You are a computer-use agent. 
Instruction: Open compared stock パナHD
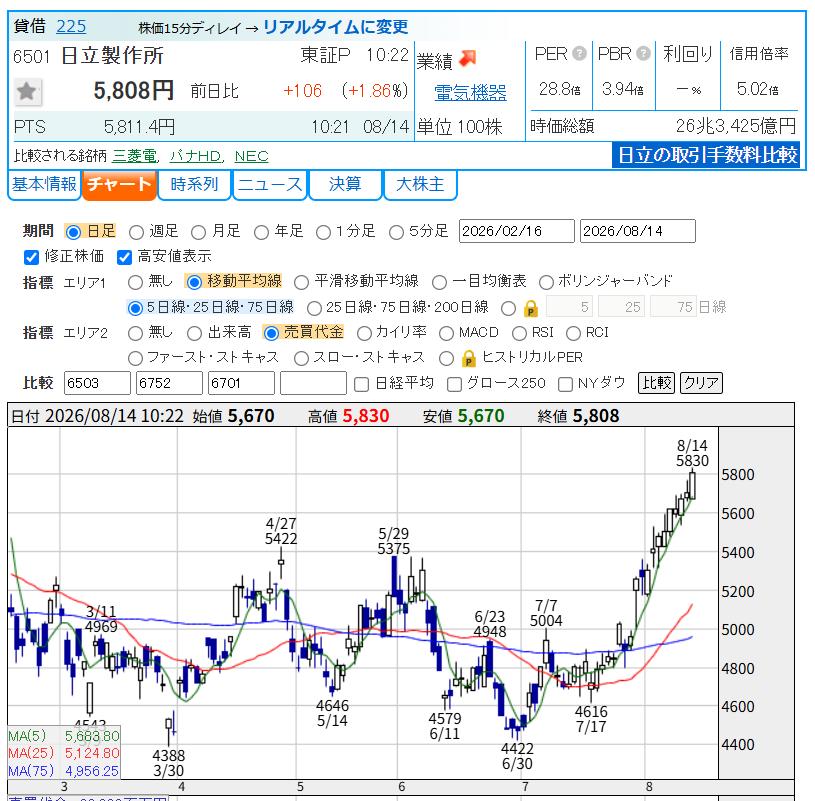tap(195, 156)
